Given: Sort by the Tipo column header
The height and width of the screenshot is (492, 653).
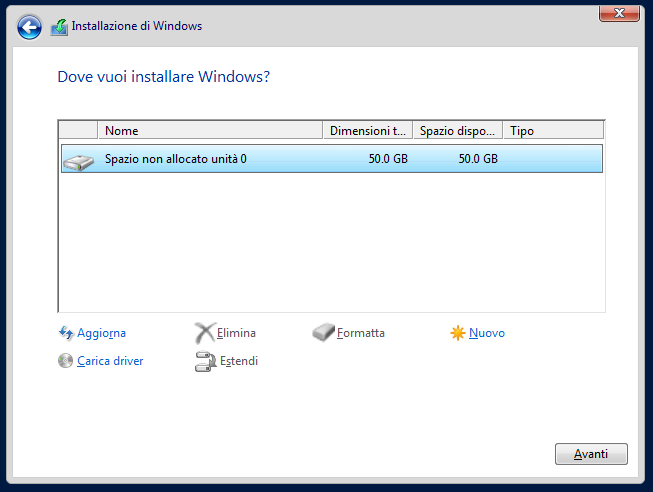Looking at the screenshot, I should 553,130.
